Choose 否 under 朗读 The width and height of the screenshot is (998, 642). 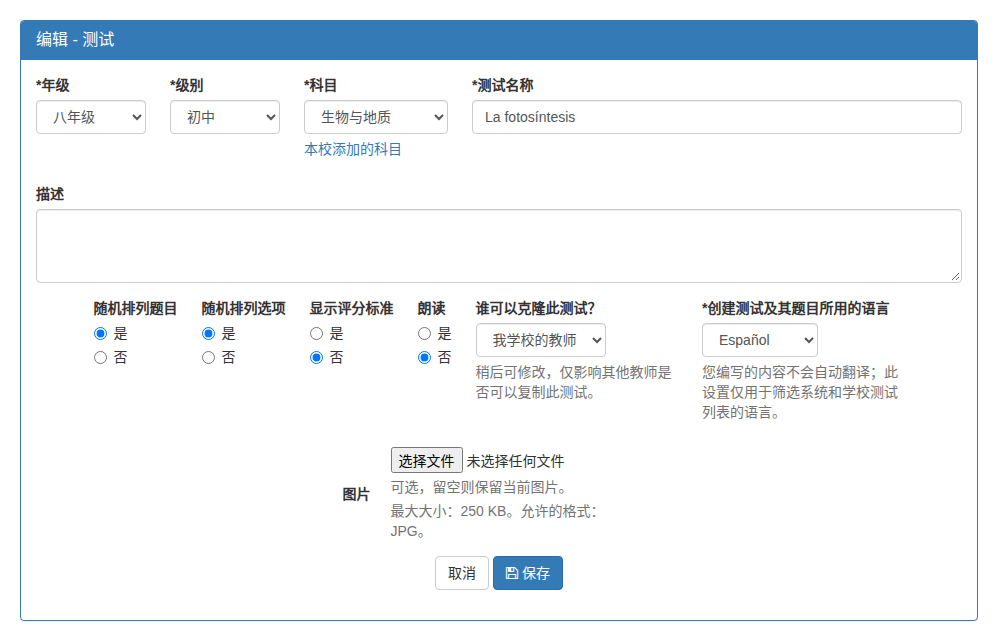[x=425, y=358]
